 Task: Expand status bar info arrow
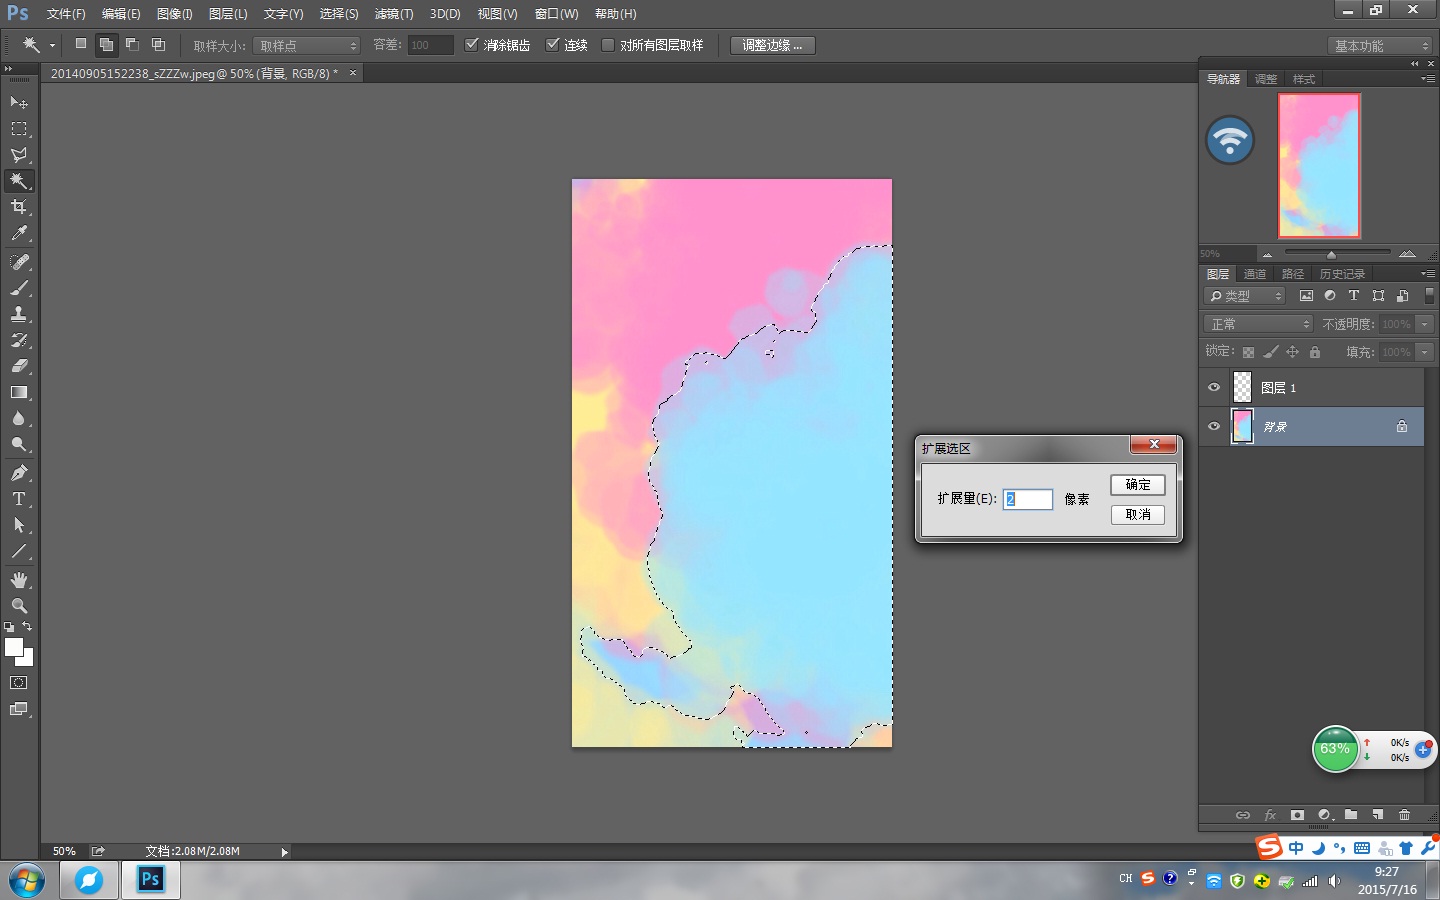click(284, 852)
